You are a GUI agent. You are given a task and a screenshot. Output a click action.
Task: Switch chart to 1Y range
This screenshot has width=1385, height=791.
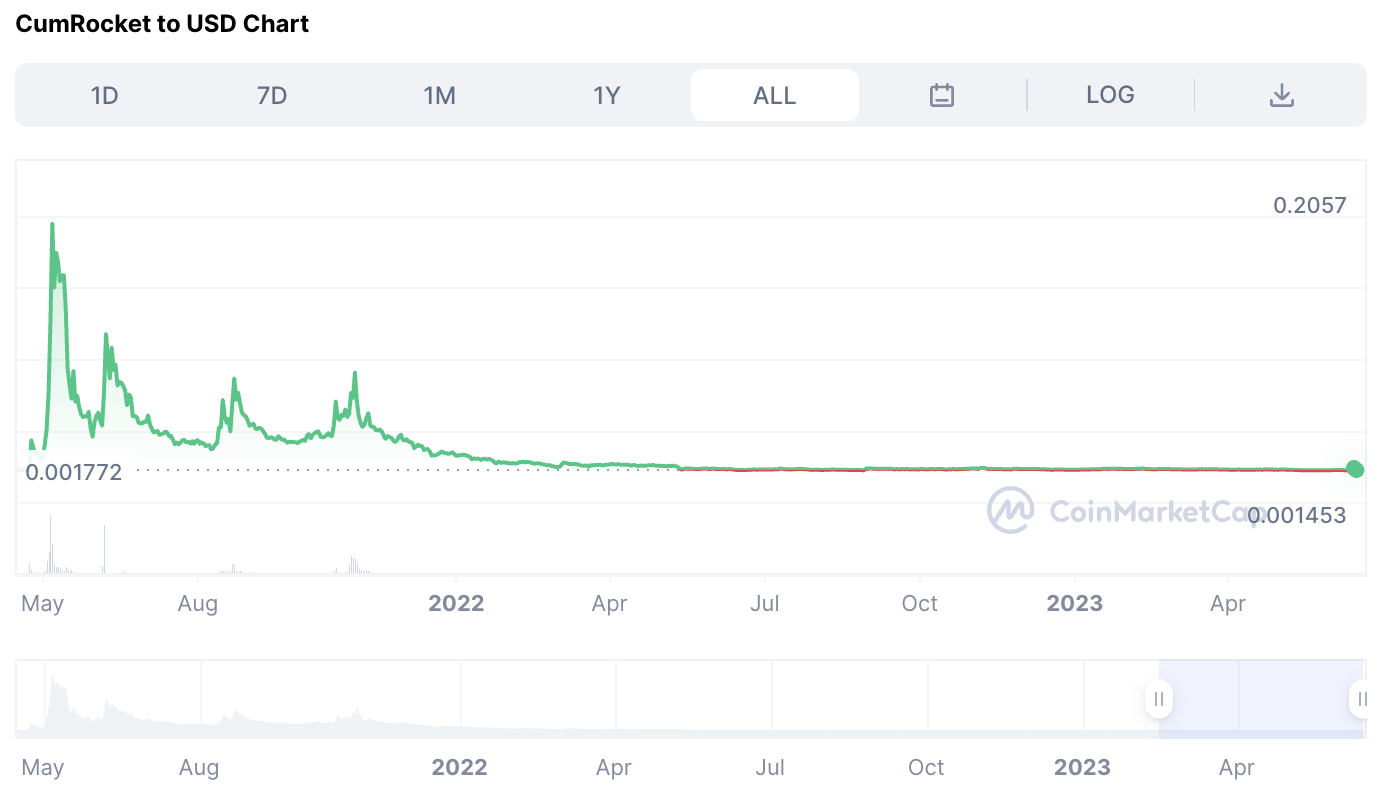(607, 95)
